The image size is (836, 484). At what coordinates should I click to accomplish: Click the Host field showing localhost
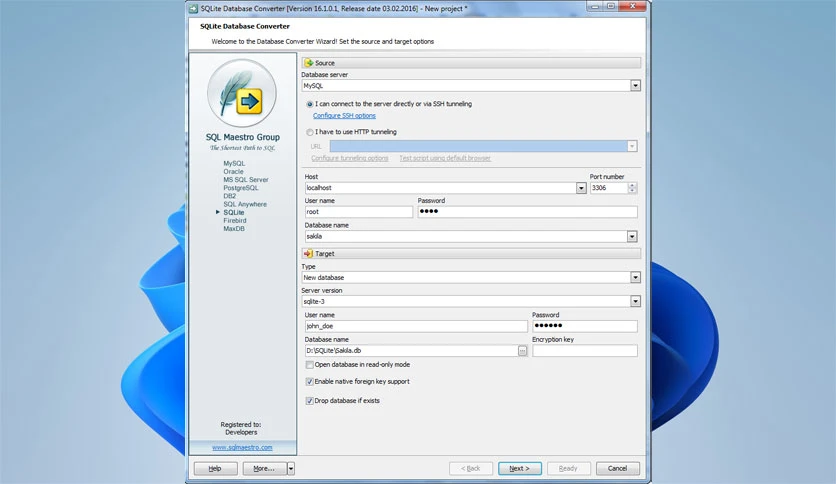coord(440,188)
